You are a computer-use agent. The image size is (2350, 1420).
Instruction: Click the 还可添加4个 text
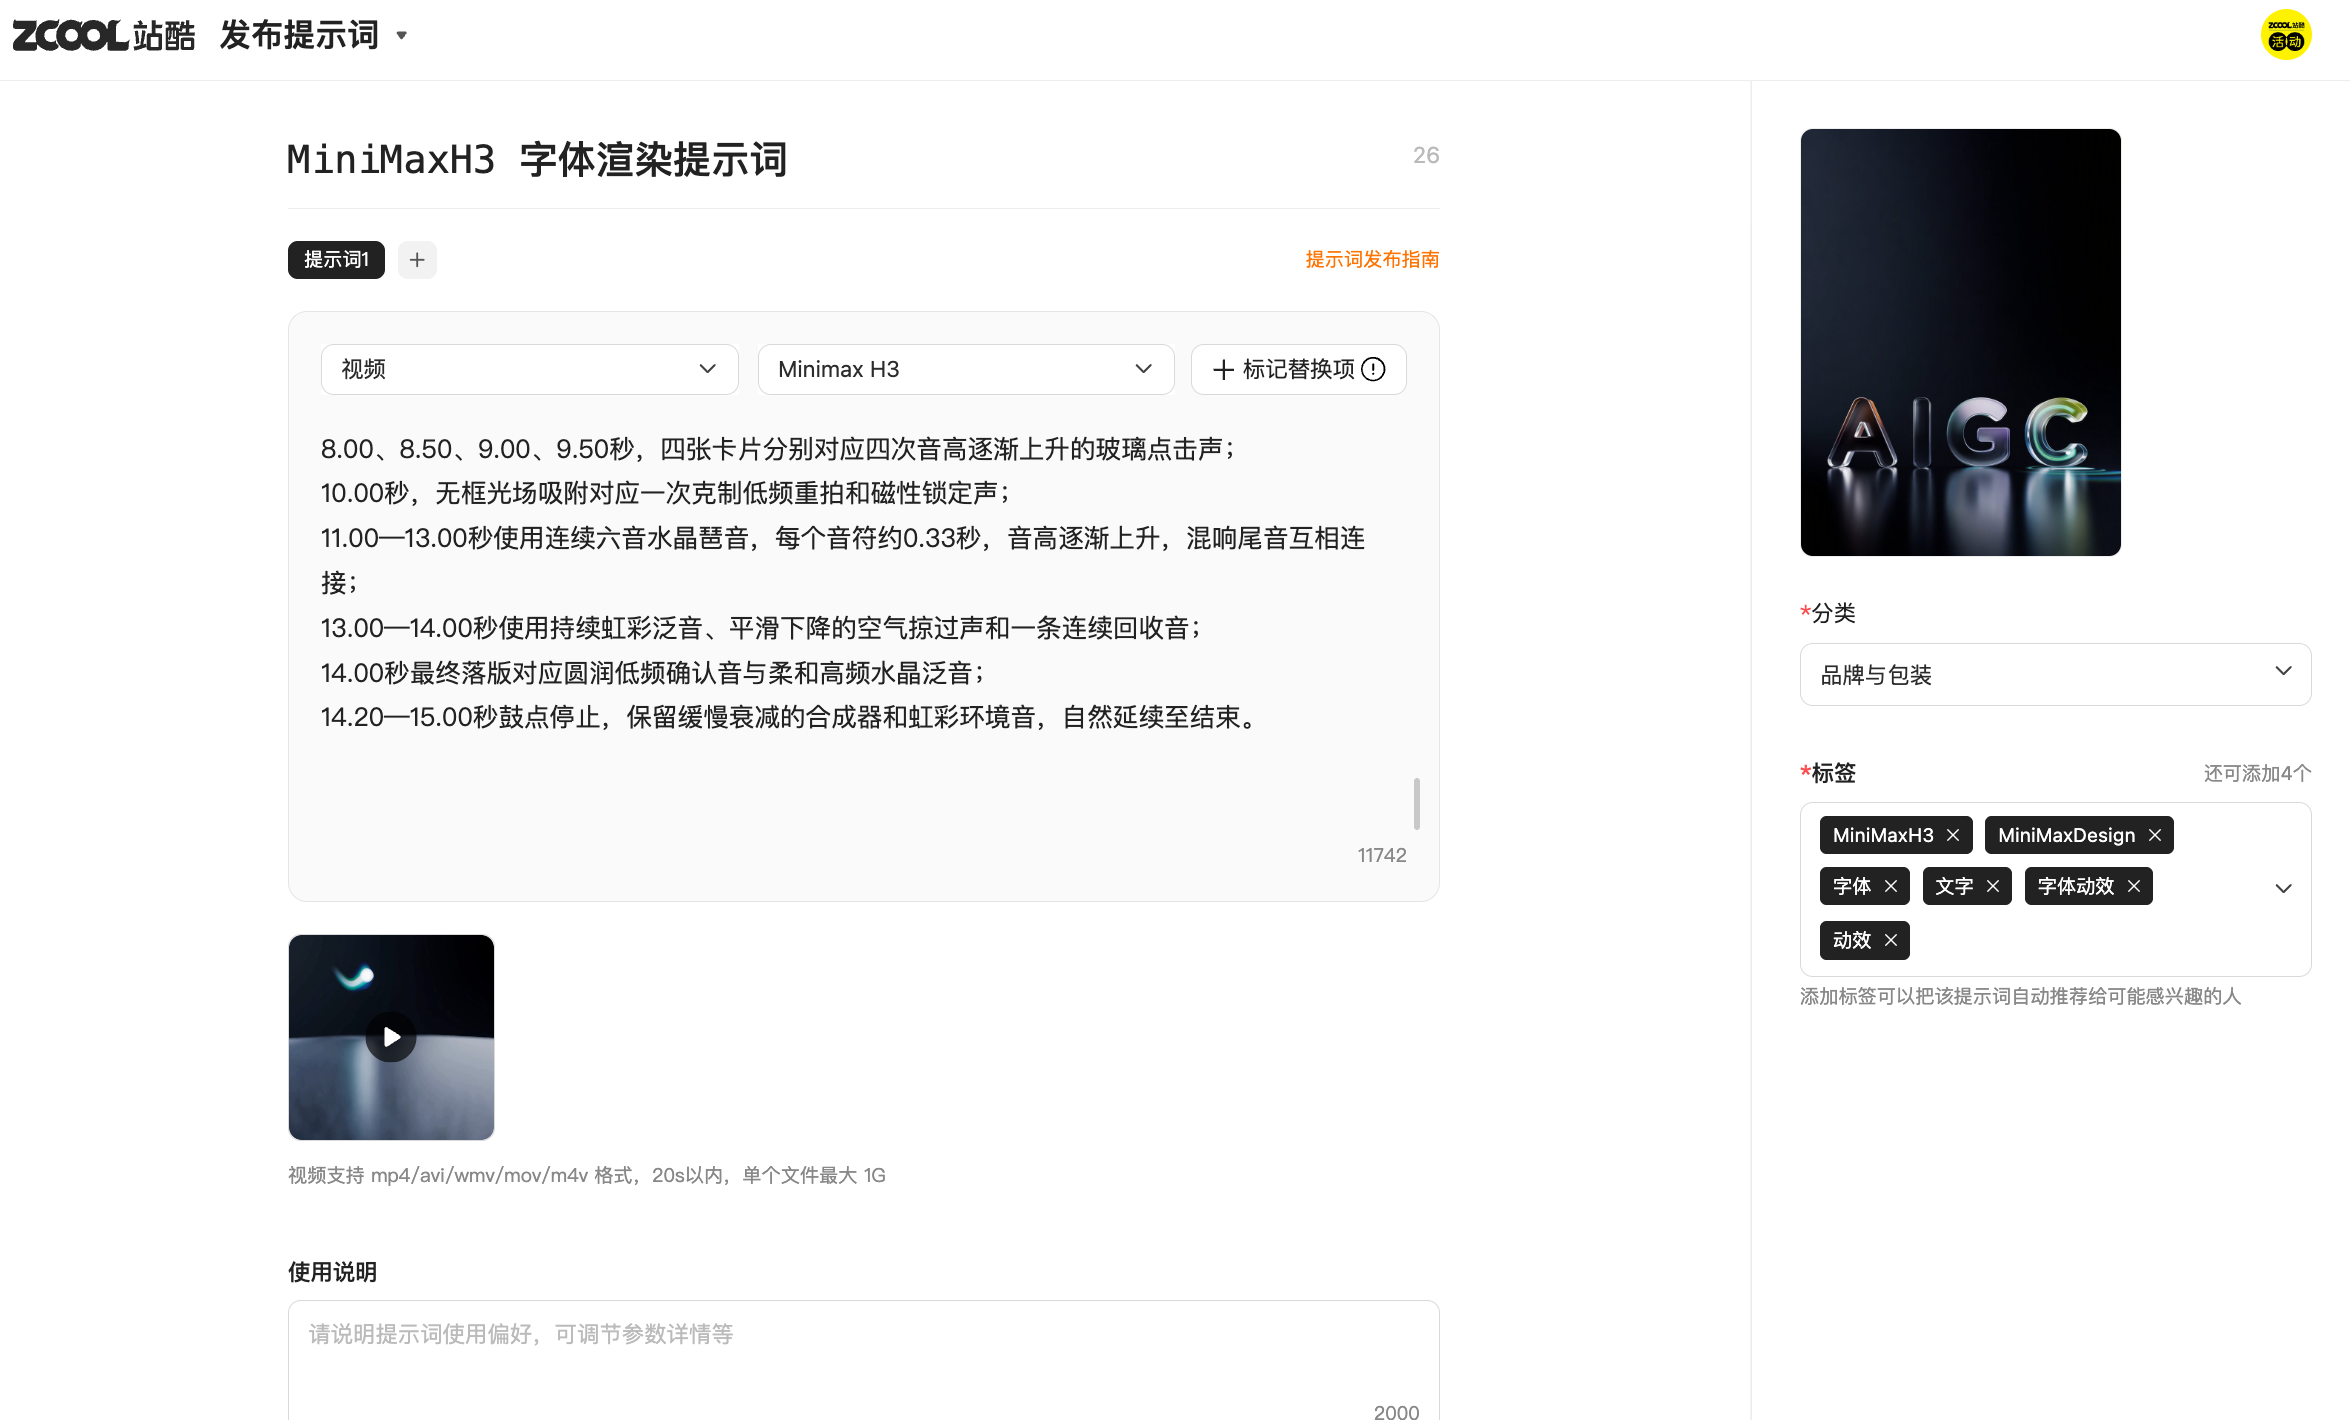point(2257,773)
